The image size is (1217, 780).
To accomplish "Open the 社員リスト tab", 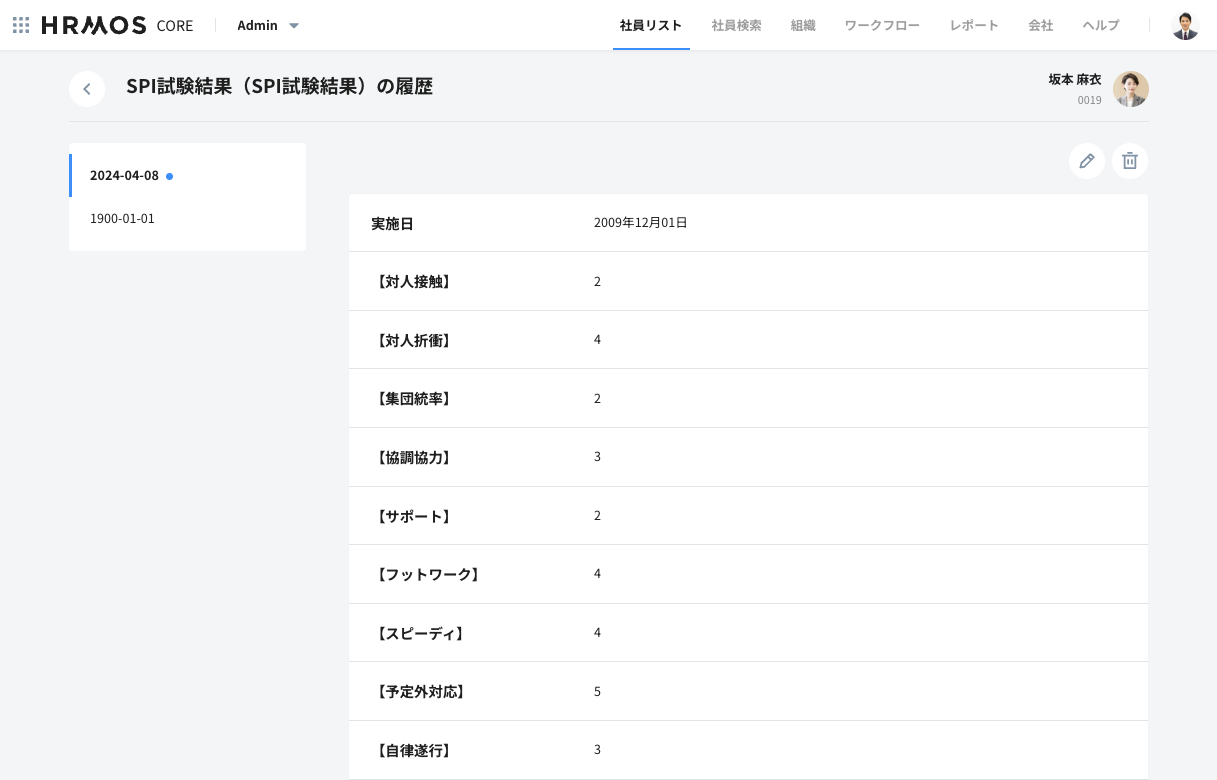I will [650, 25].
